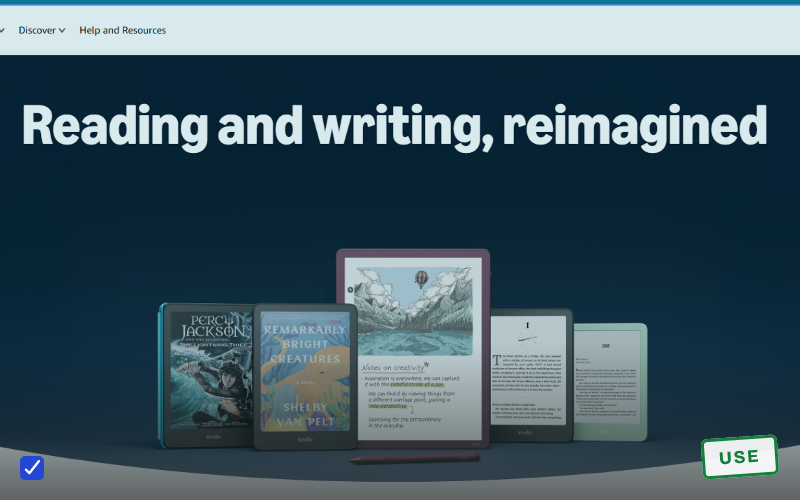Viewport: 800px width, 500px height.
Task: Open the Discover menu label
Action: coord(37,30)
